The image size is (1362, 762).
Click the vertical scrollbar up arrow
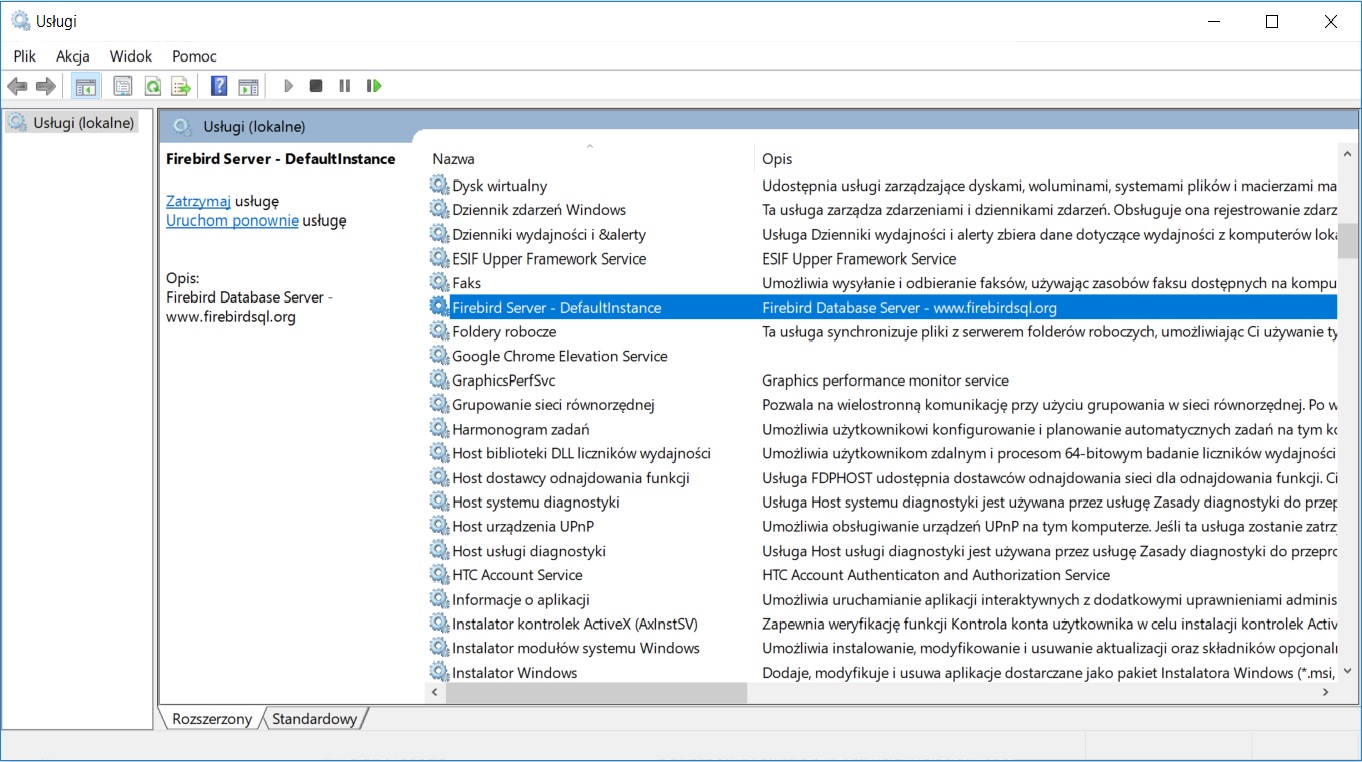(x=1348, y=153)
